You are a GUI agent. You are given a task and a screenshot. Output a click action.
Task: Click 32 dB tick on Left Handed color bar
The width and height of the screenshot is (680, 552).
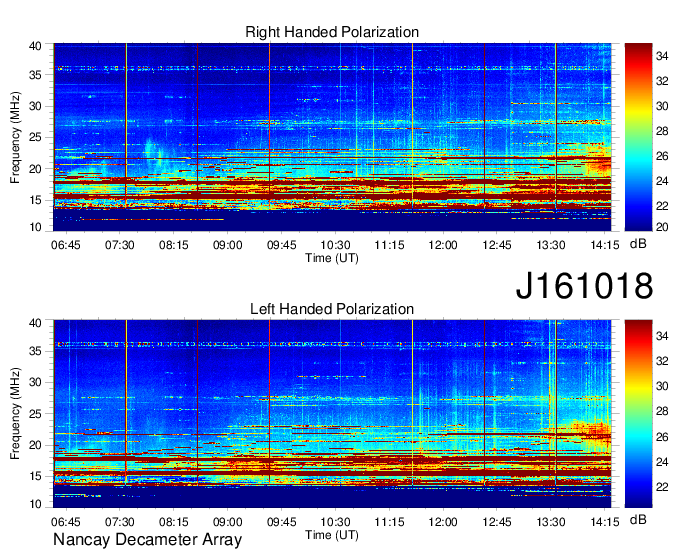662,361
